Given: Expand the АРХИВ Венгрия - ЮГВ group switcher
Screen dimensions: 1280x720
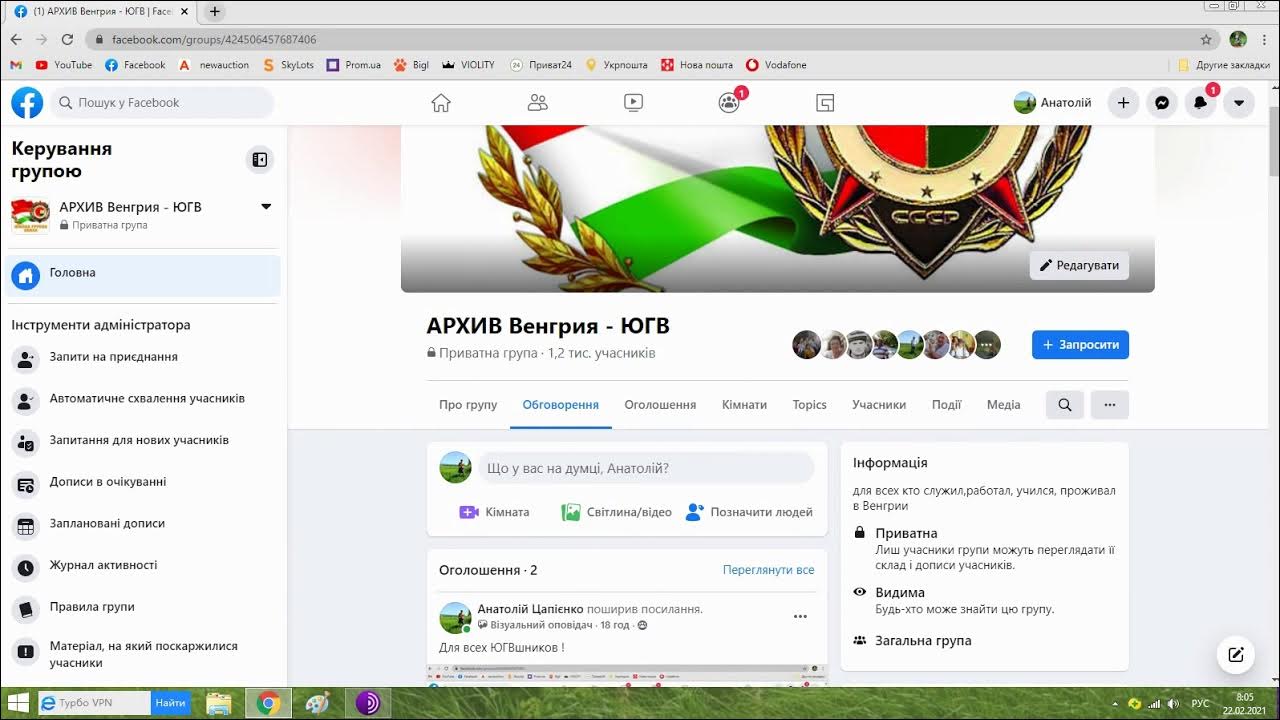Looking at the screenshot, I should coord(266,207).
